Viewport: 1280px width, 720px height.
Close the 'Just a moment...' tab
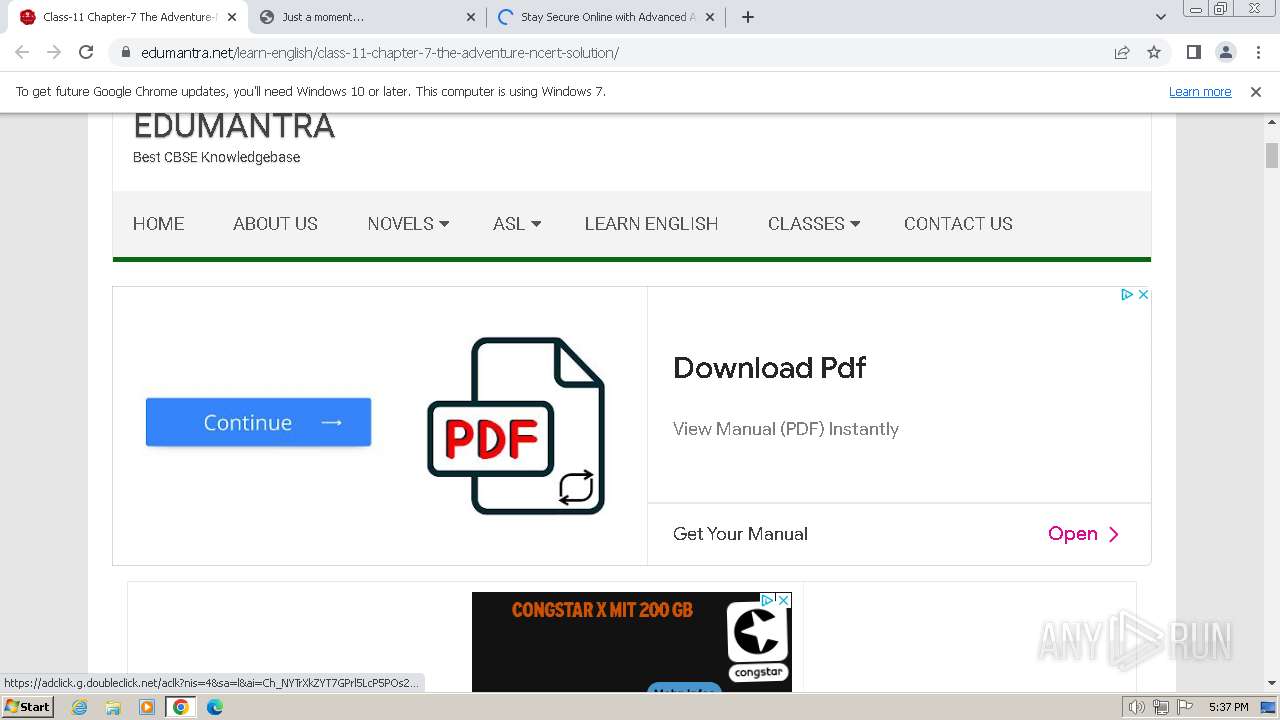[x=471, y=17]
